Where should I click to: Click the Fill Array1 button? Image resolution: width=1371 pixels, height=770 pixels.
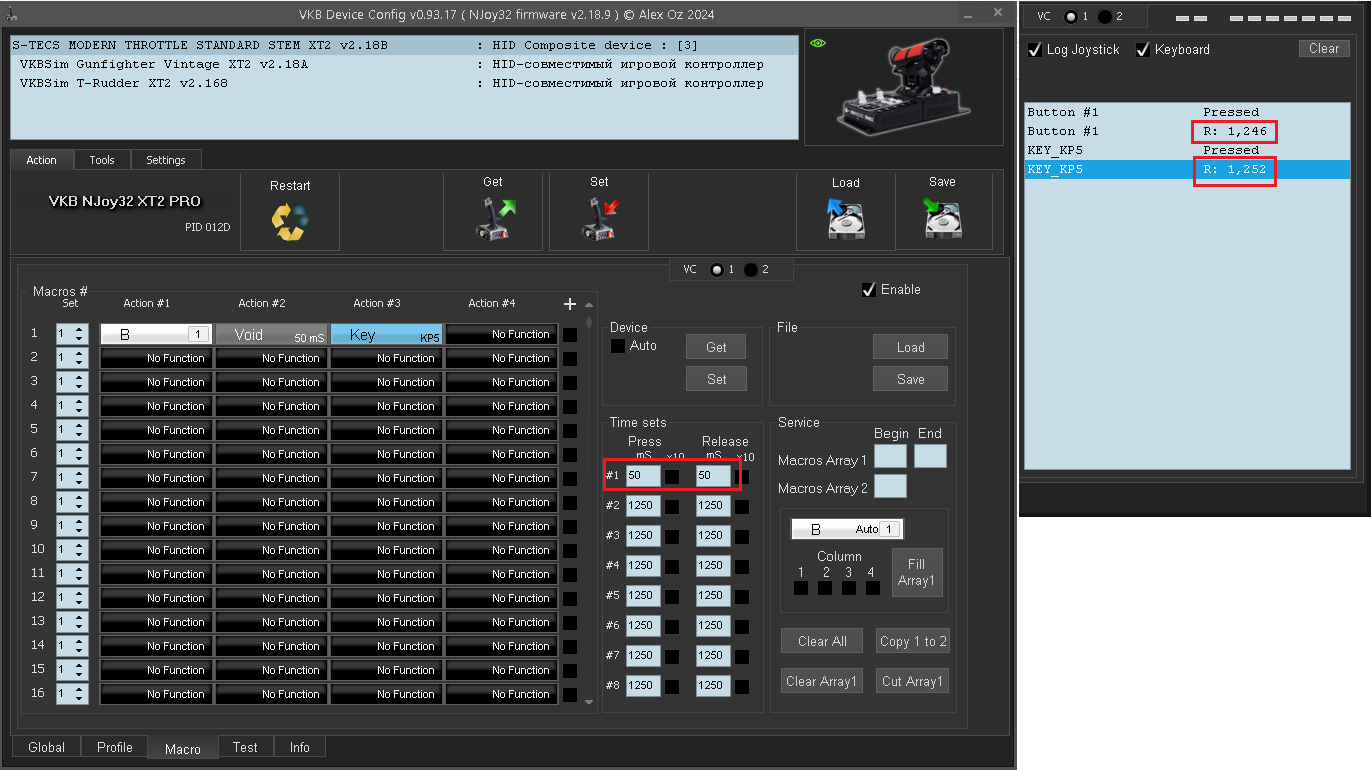916,572
